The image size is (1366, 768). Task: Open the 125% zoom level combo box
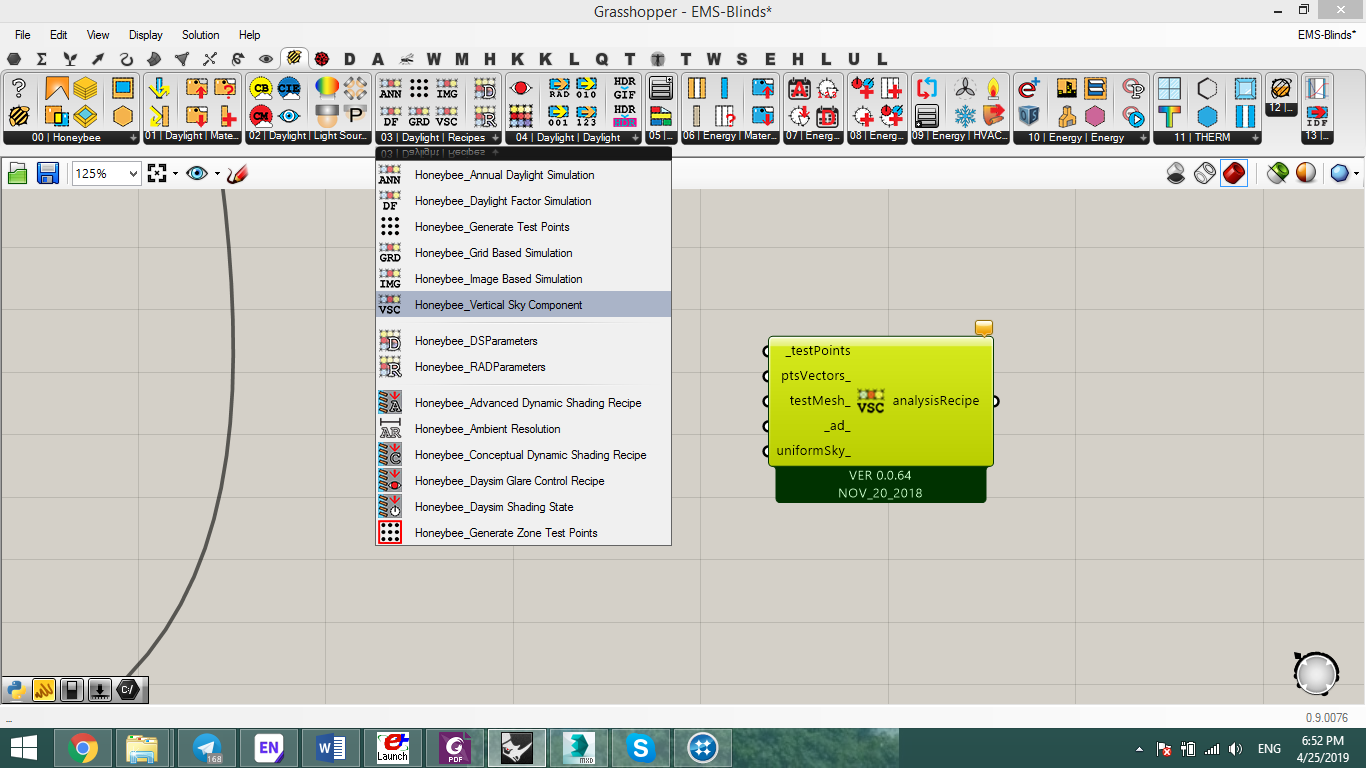click(x=106, y=174)
